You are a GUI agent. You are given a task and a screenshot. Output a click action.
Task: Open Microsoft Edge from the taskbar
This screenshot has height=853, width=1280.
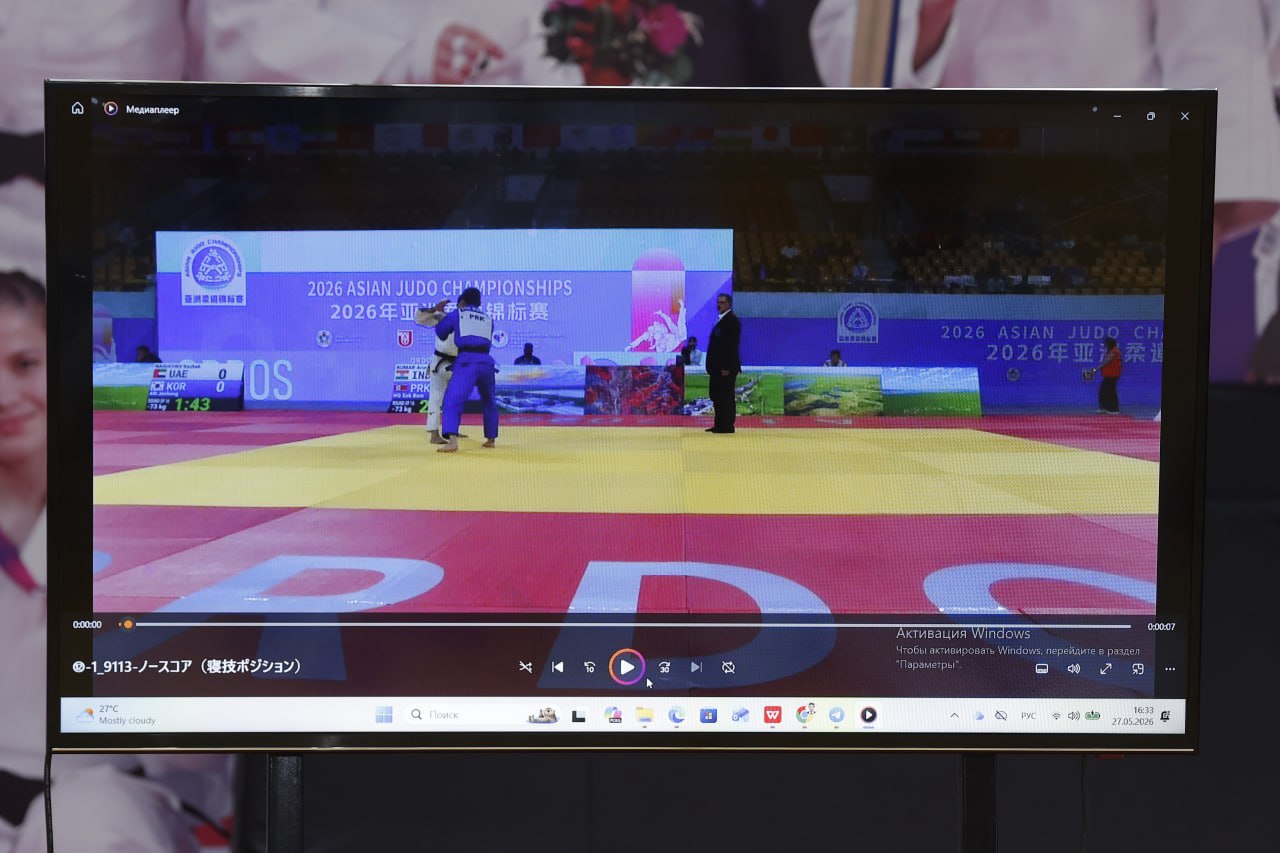(677, 715)
